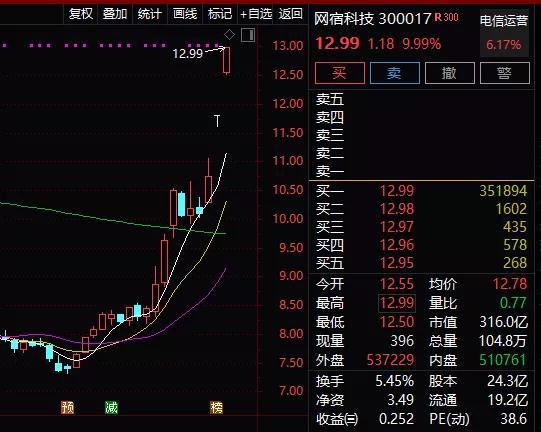Click the 警 alert button
The image size is (541, 432).
[x=505, y=73]
